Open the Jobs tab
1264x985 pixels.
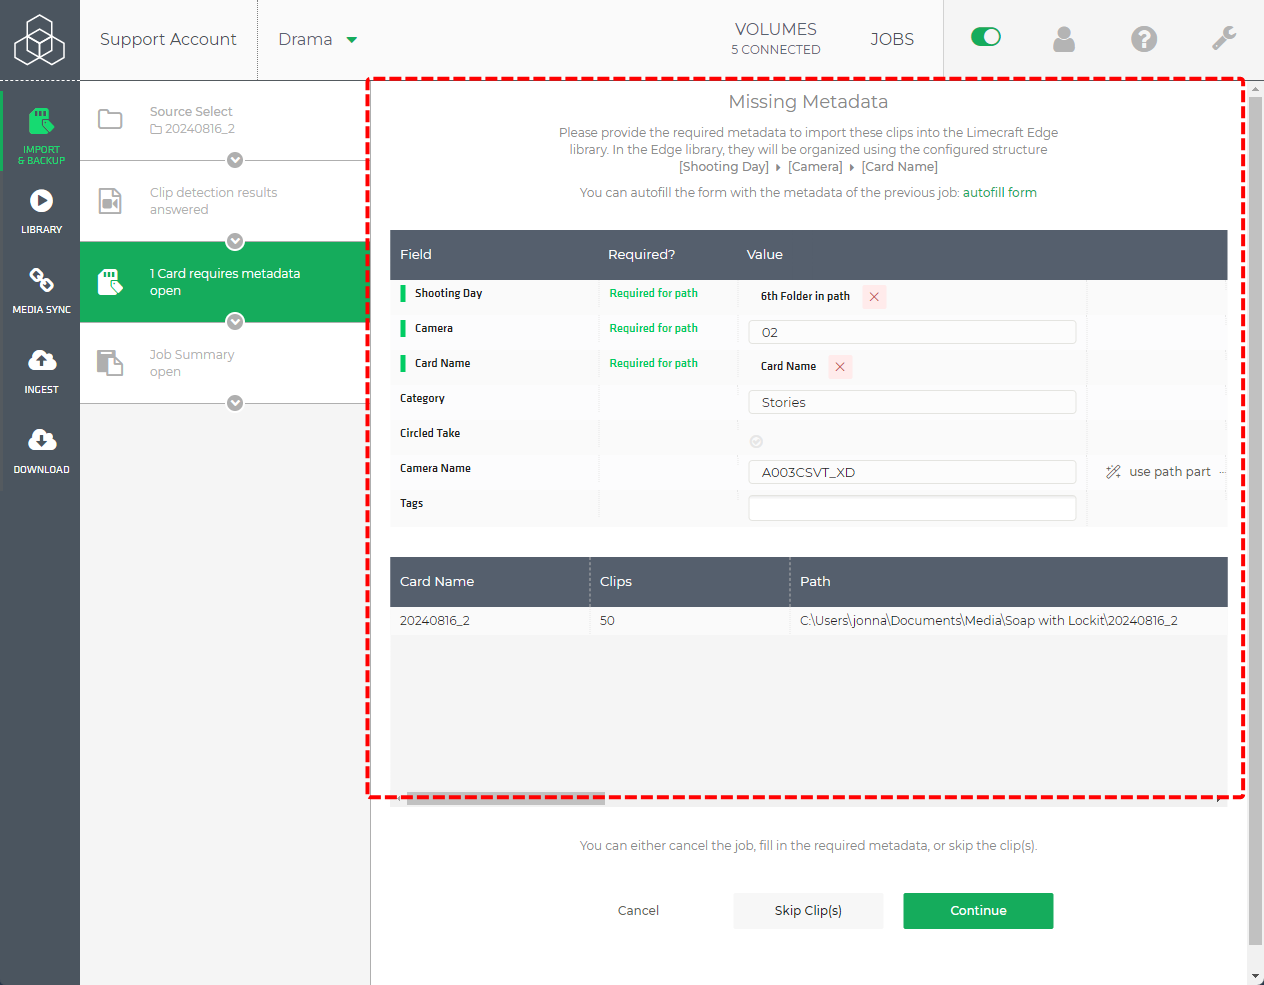pyautogui.click(x=892, y=39)
